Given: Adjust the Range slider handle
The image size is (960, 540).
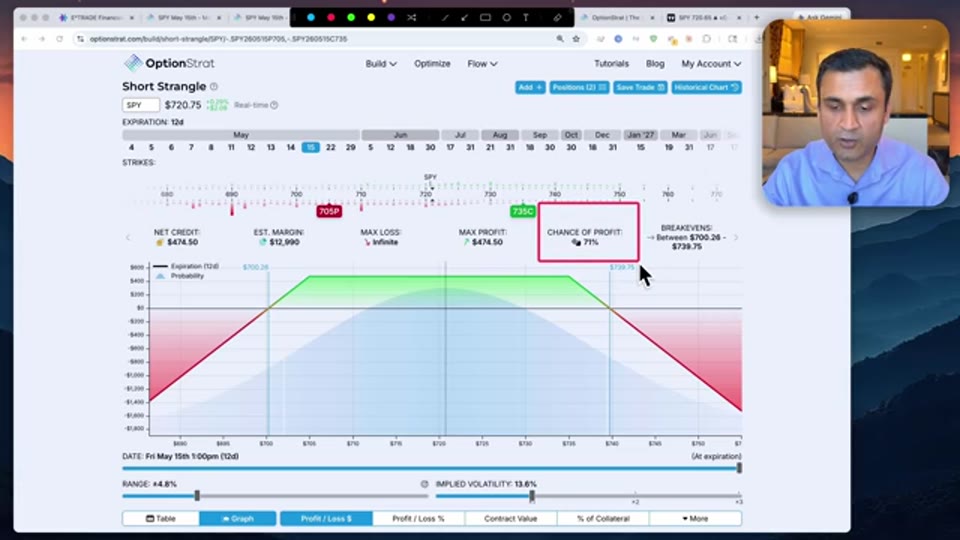Looking at the screenshot, I should 197,495.
